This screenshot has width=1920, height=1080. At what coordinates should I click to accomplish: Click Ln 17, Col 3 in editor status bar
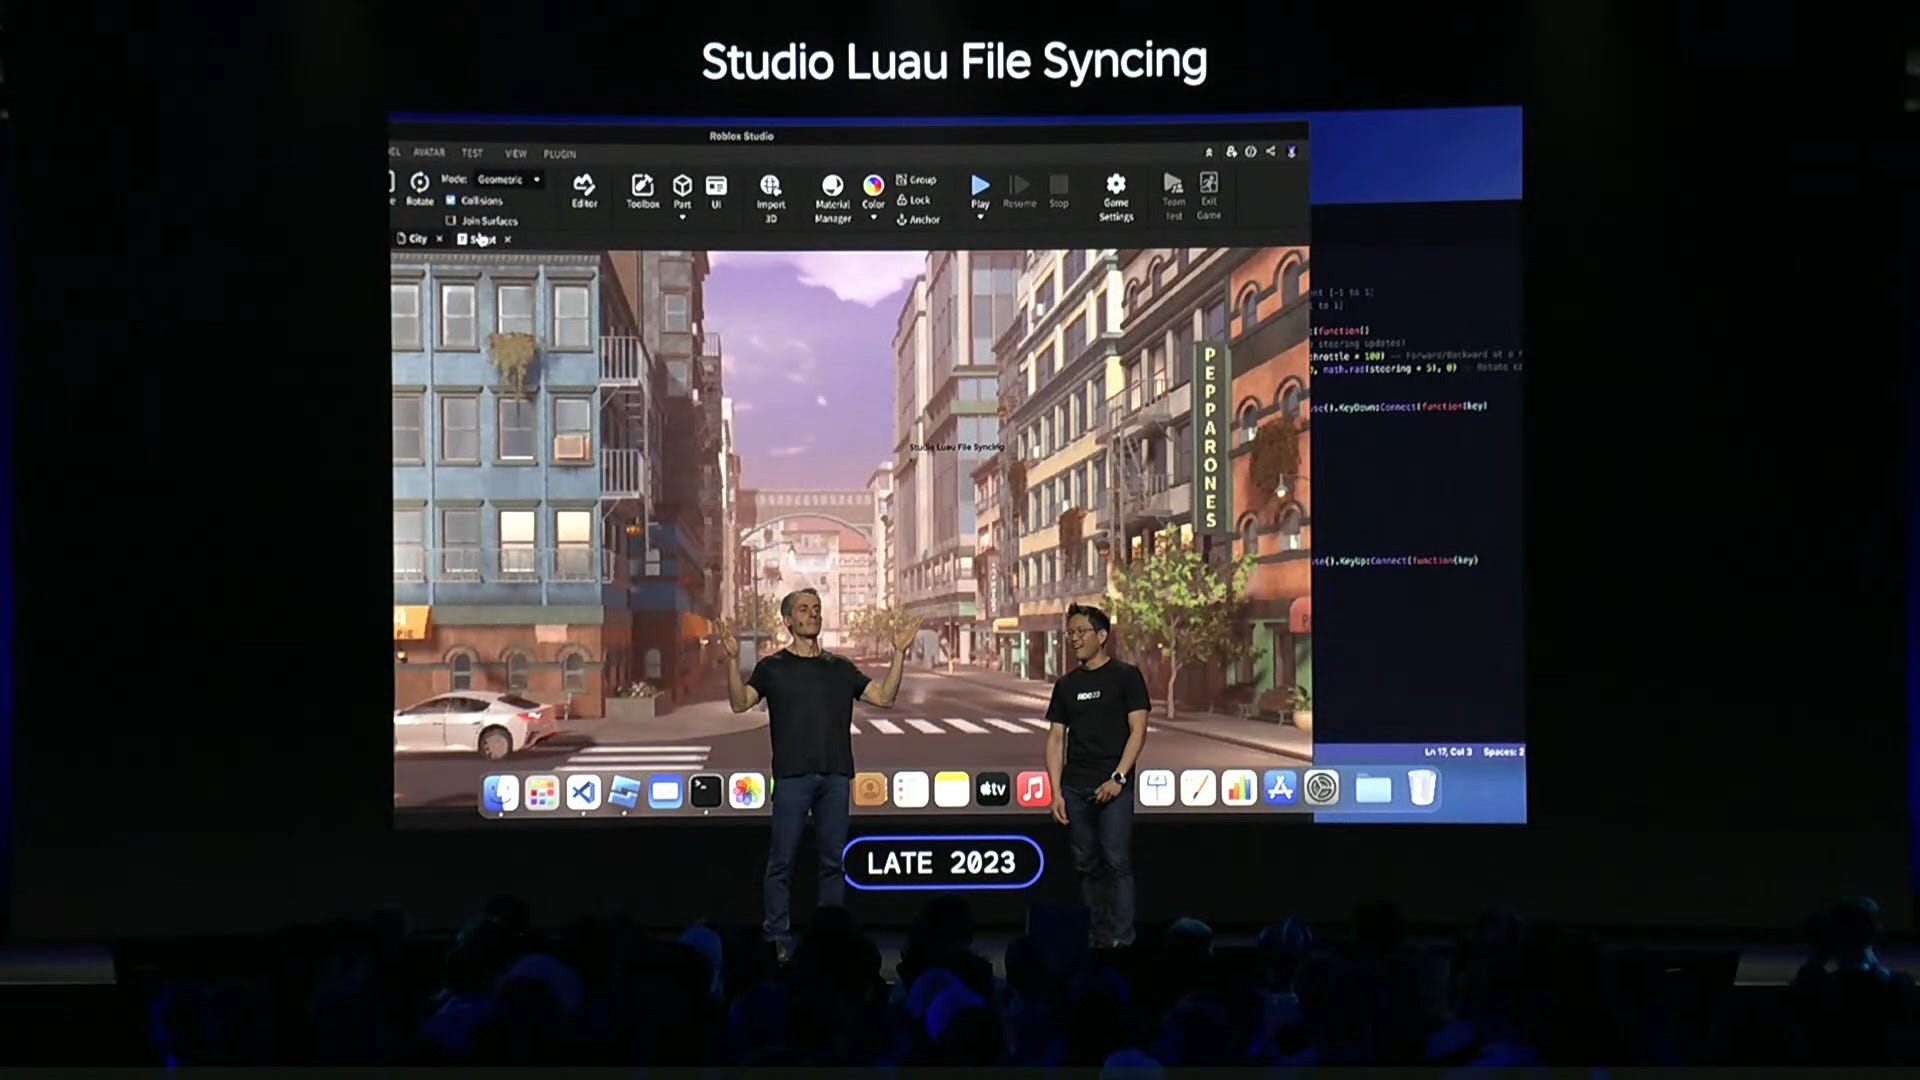point(1448,751)
